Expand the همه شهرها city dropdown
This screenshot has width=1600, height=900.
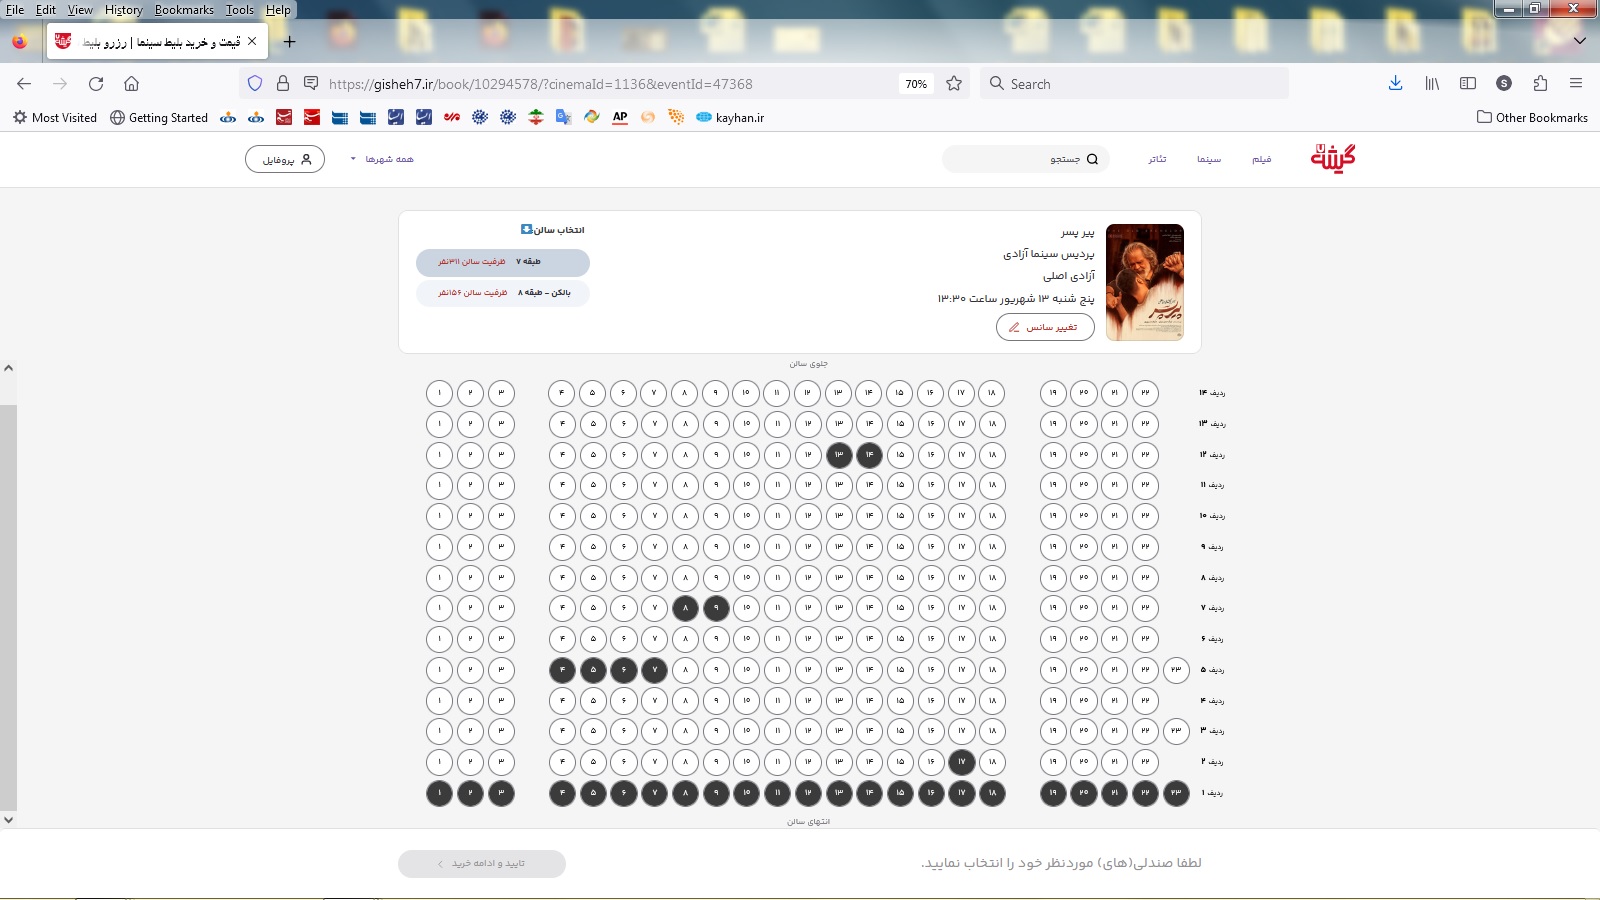pos(382,159)
